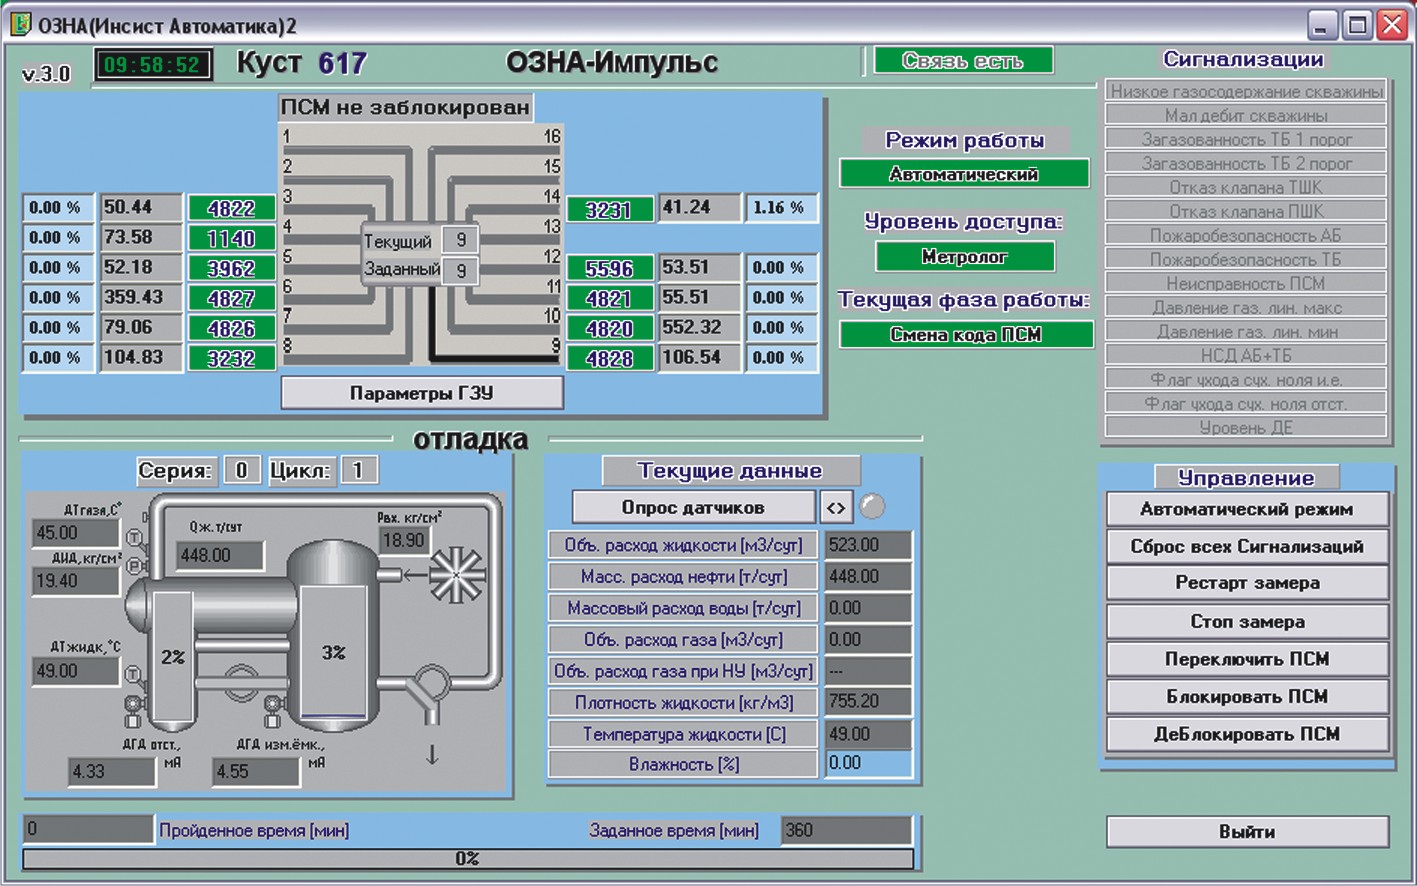
Task: Open Параметры ГЗУ
Action: 422,393
